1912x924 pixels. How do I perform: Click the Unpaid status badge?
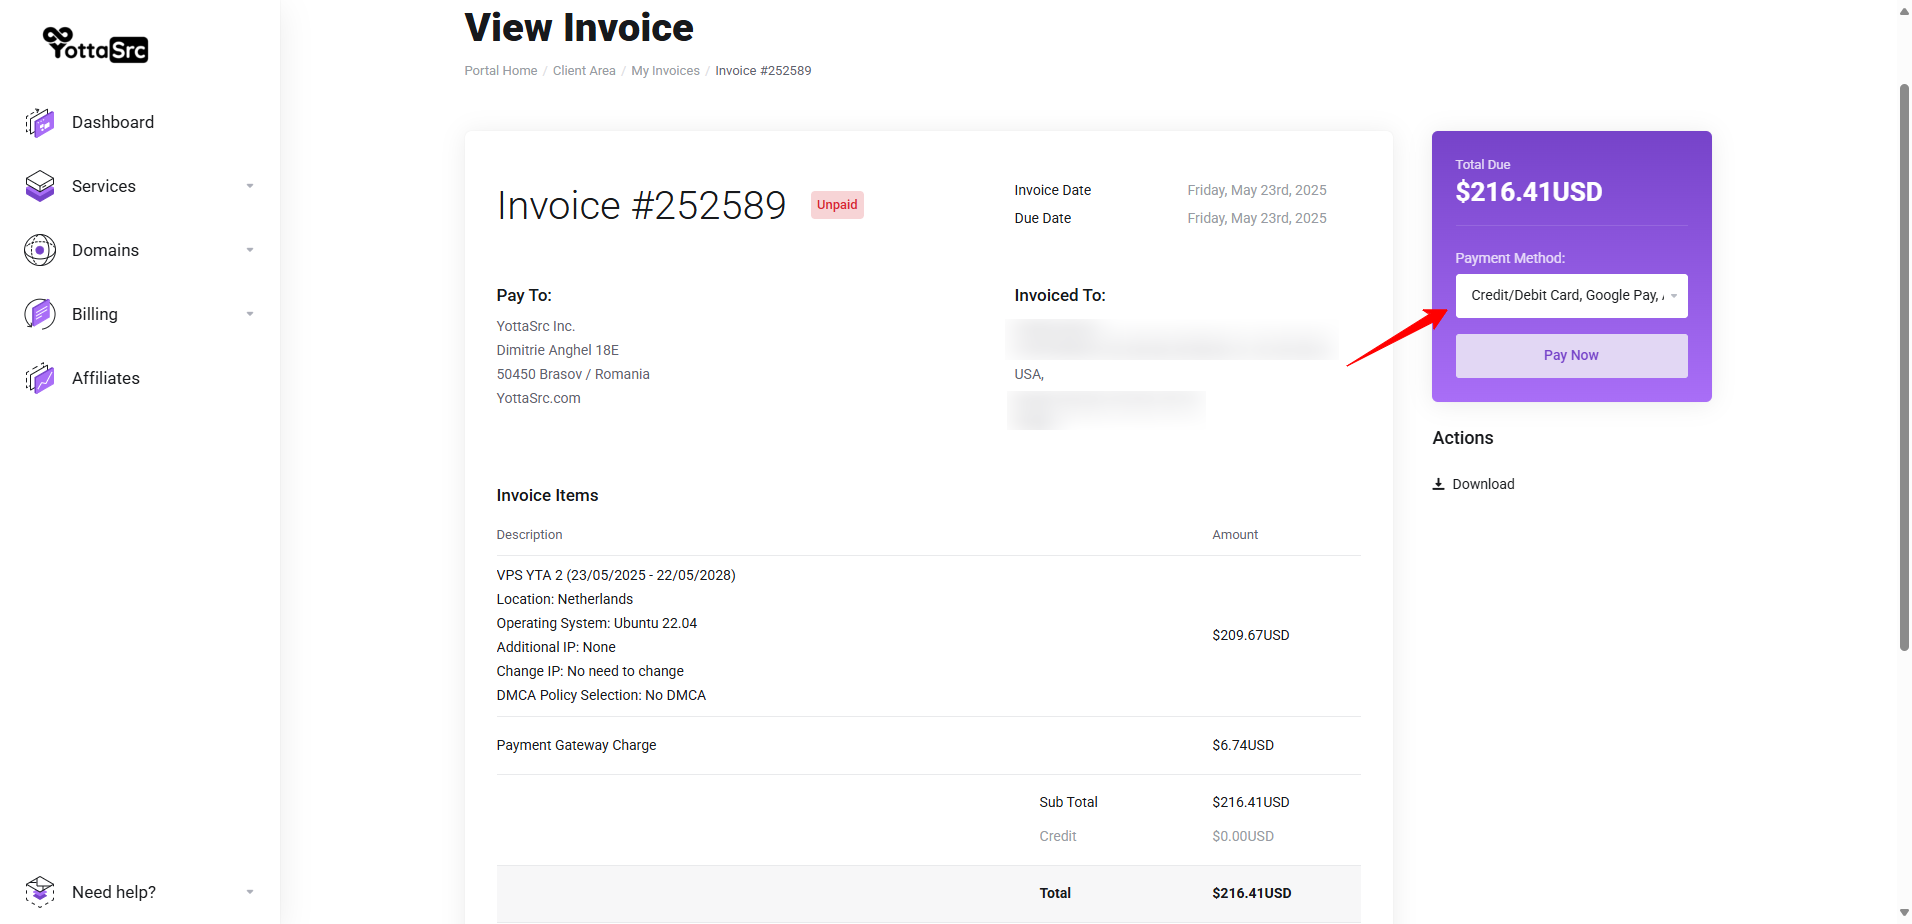837,205
